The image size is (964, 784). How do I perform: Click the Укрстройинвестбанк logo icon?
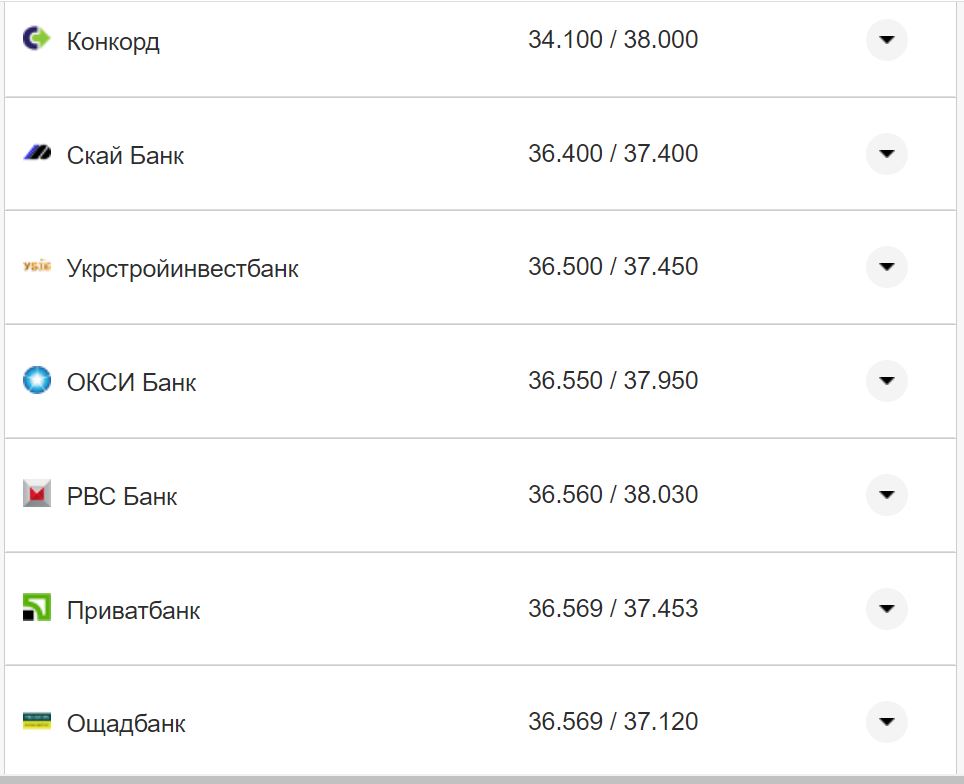tap(36, 267)
